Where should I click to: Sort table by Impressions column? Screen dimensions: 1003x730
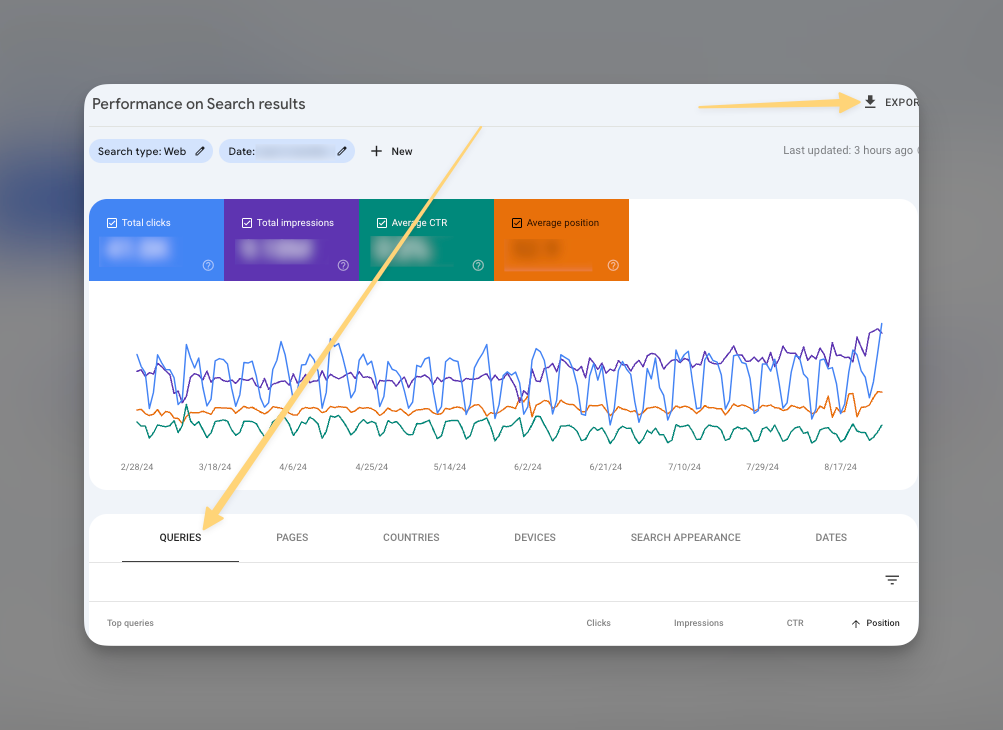(699, 623)
